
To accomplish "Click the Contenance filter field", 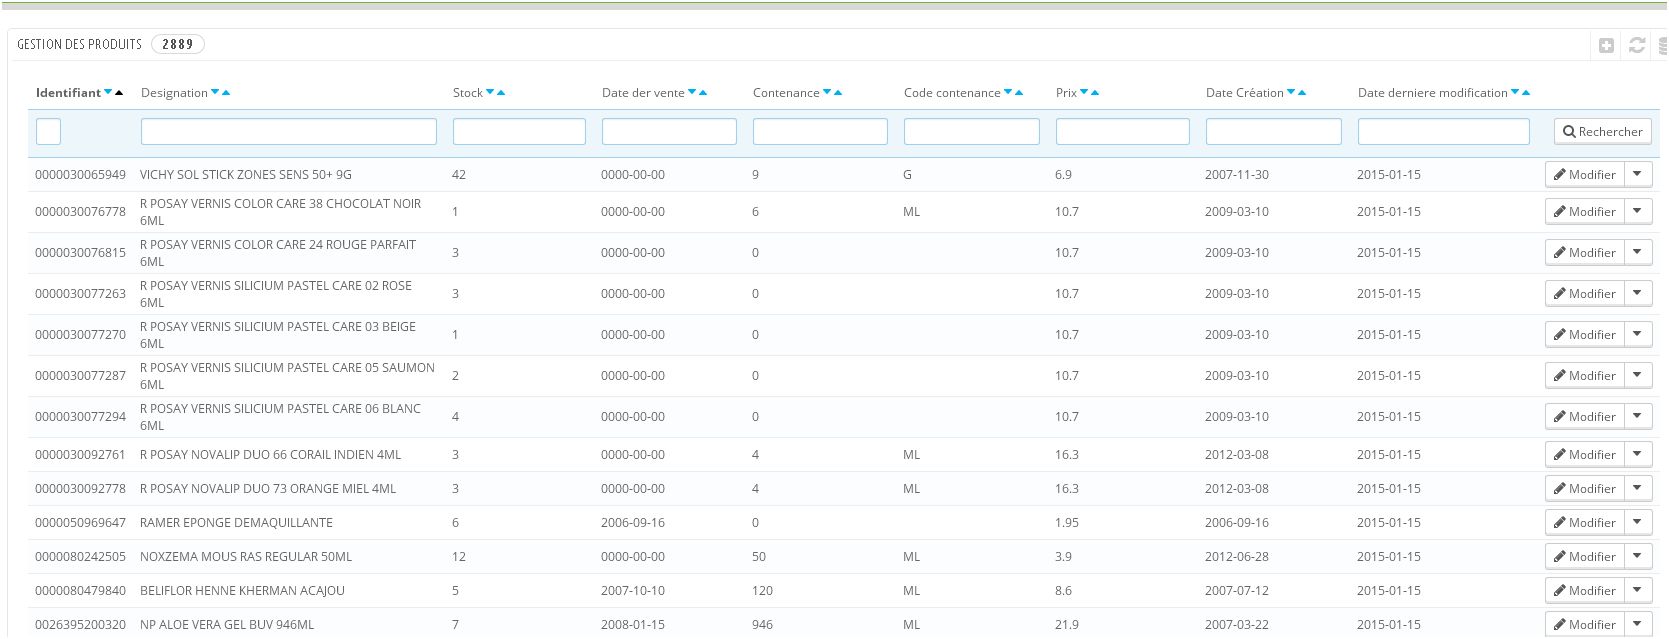I will pos(820,131).
